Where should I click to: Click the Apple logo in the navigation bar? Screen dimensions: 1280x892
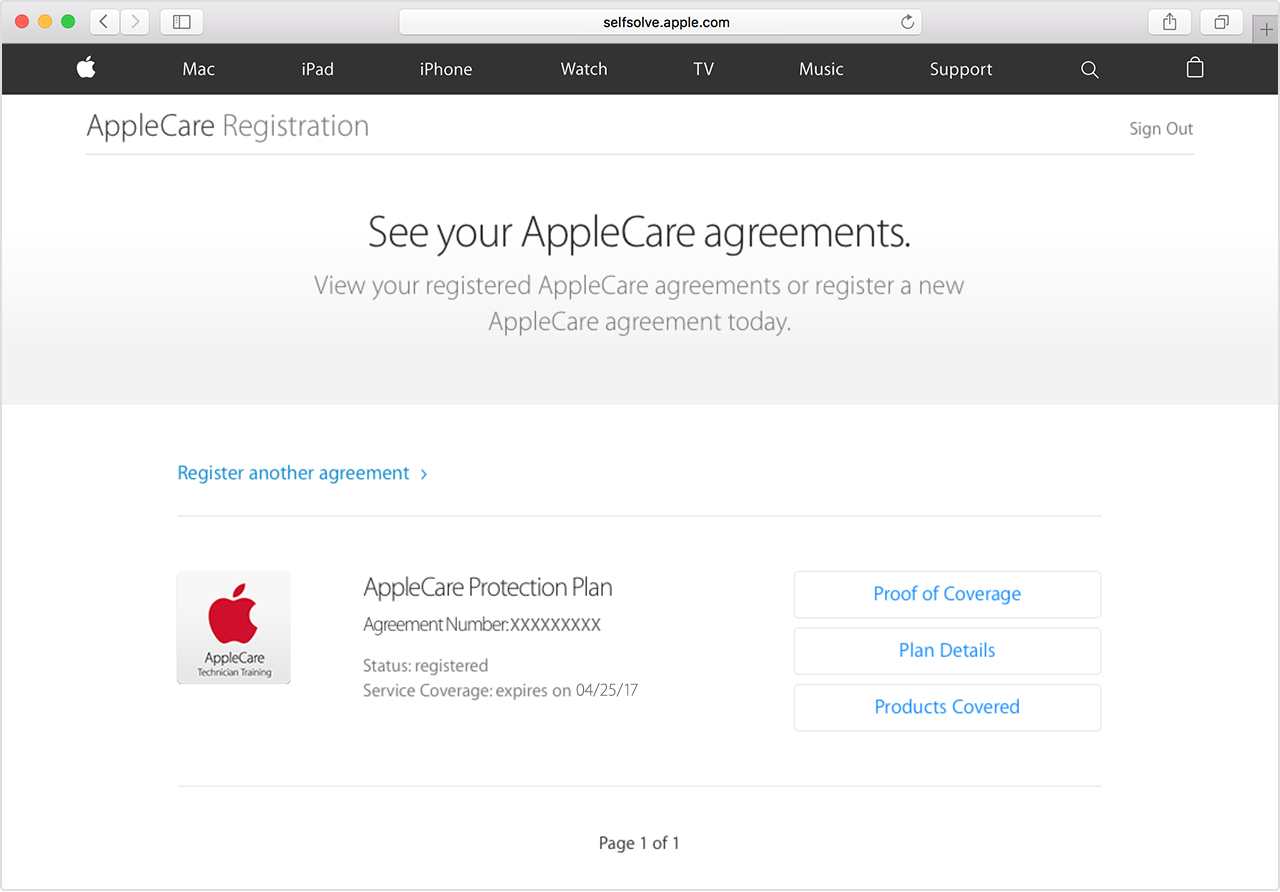[x=86, y=68]
